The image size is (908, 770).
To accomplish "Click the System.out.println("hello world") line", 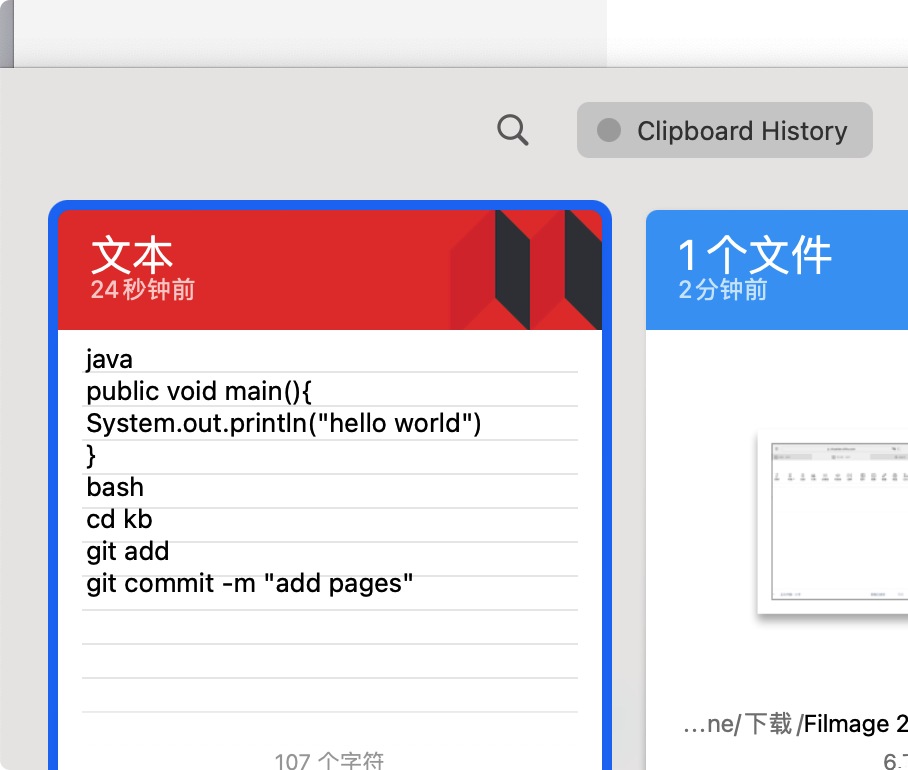I will coord(284,423).
